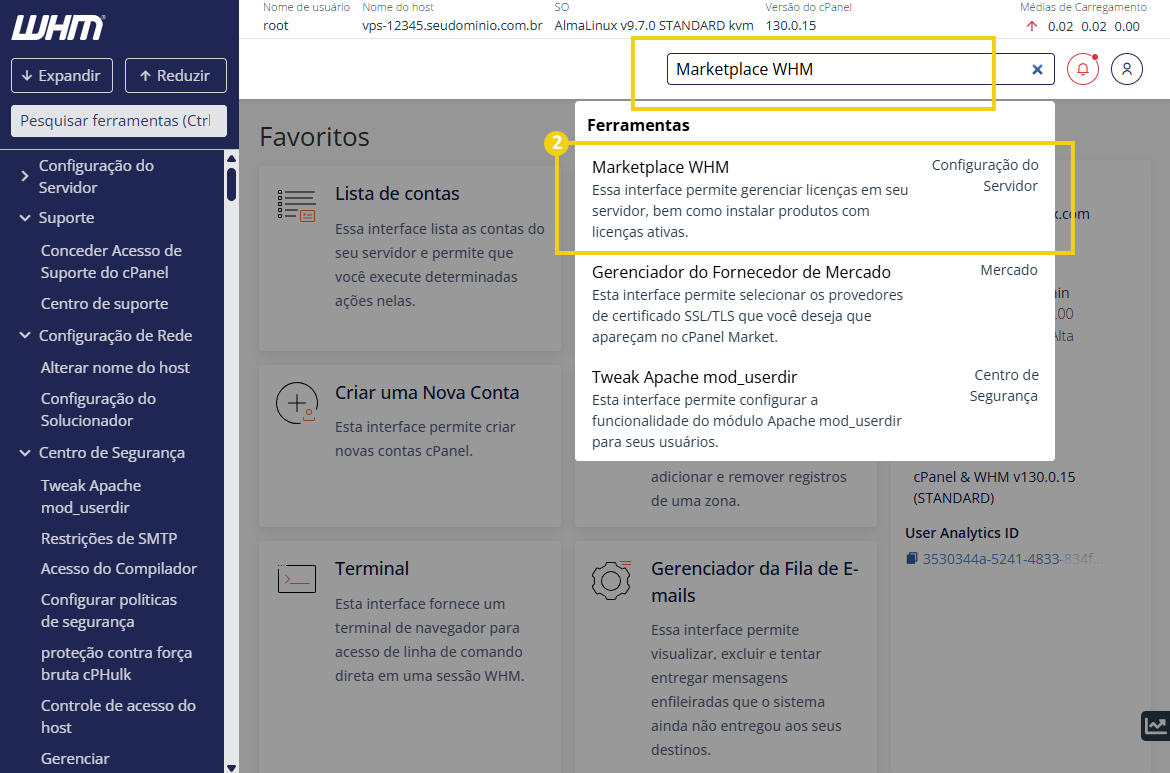Collapse the Centro de Segurança section
The image size is (1170, 773).
22,452
